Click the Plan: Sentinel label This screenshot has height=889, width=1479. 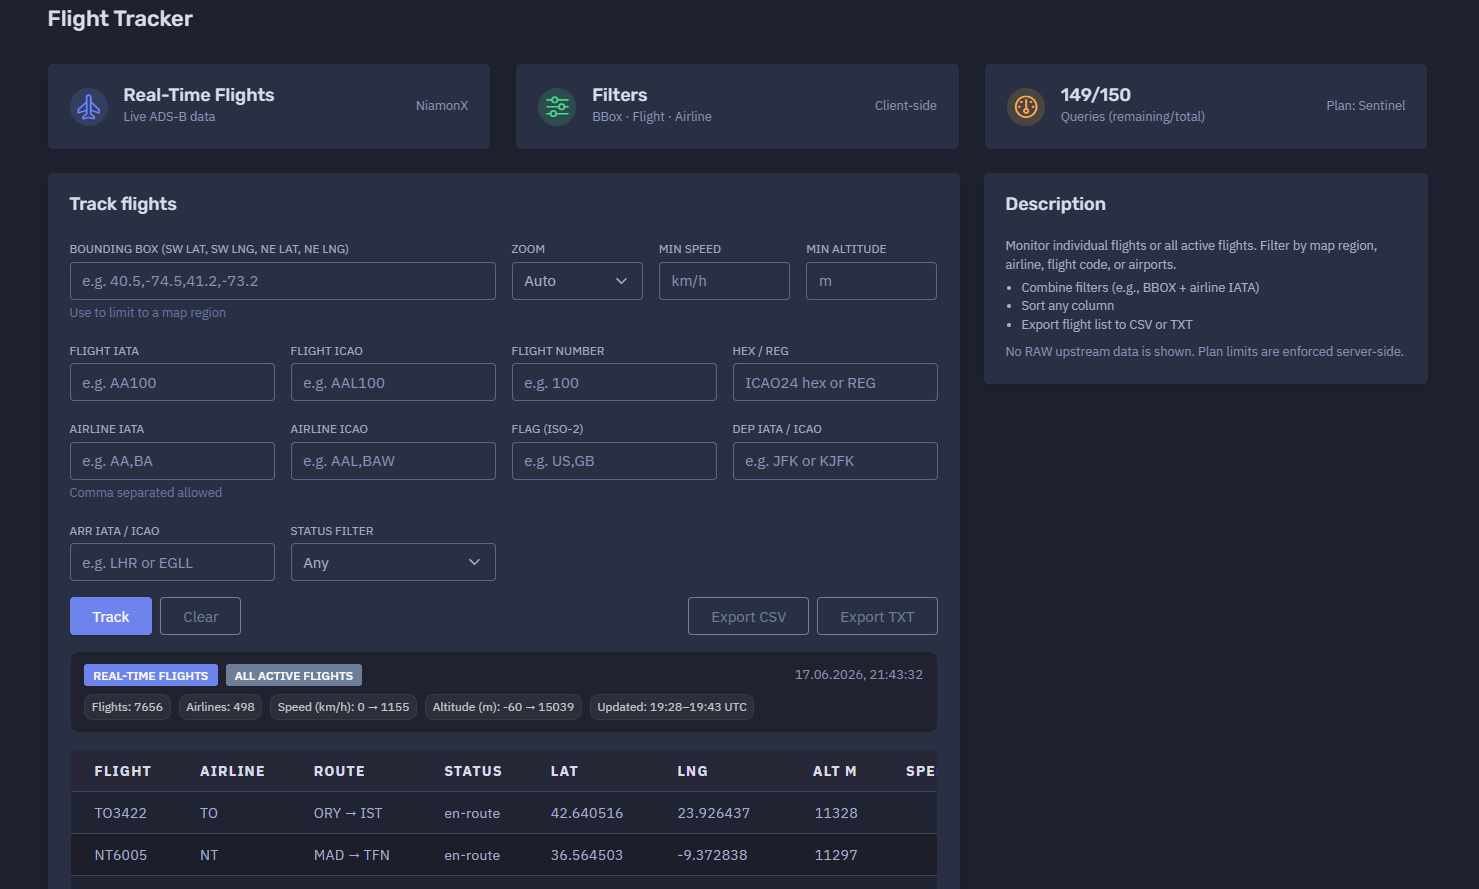click(x=1366, y=106)
